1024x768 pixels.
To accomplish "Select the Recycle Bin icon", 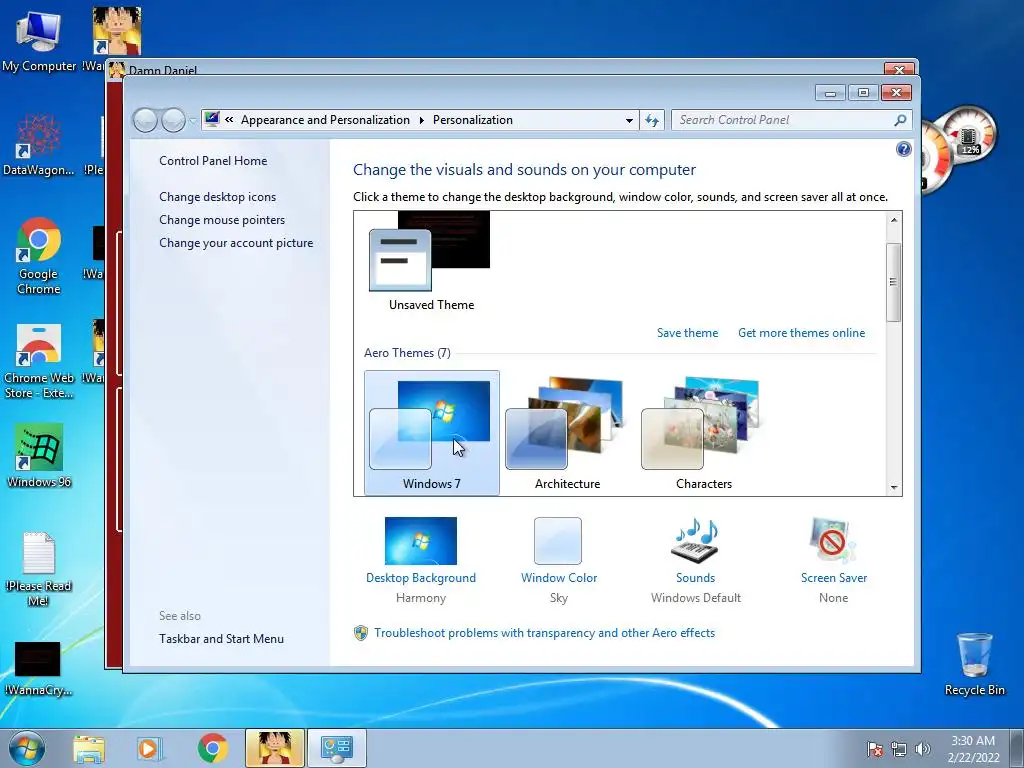I will point(974,664).
